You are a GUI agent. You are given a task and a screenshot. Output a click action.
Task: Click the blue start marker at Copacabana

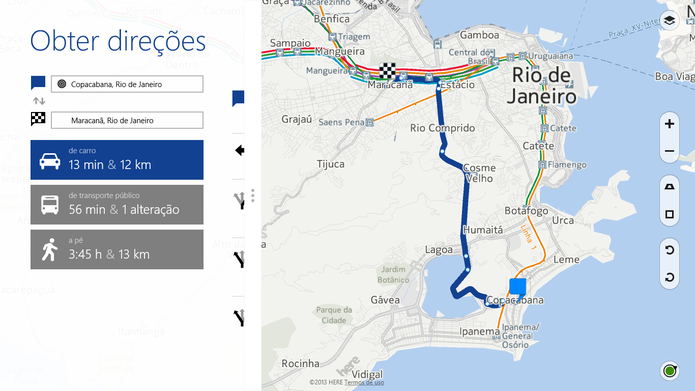(x=517, y=288)
